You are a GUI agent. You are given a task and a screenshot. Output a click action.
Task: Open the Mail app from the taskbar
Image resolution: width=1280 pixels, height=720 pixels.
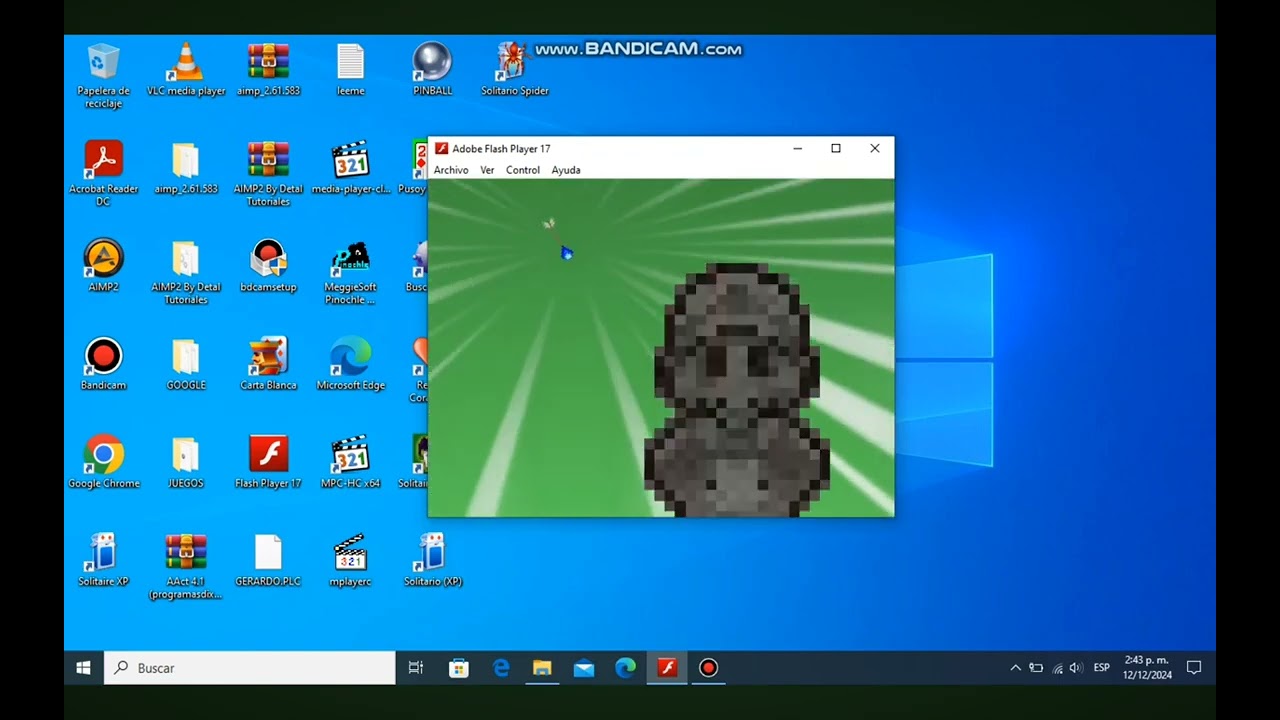584,668
